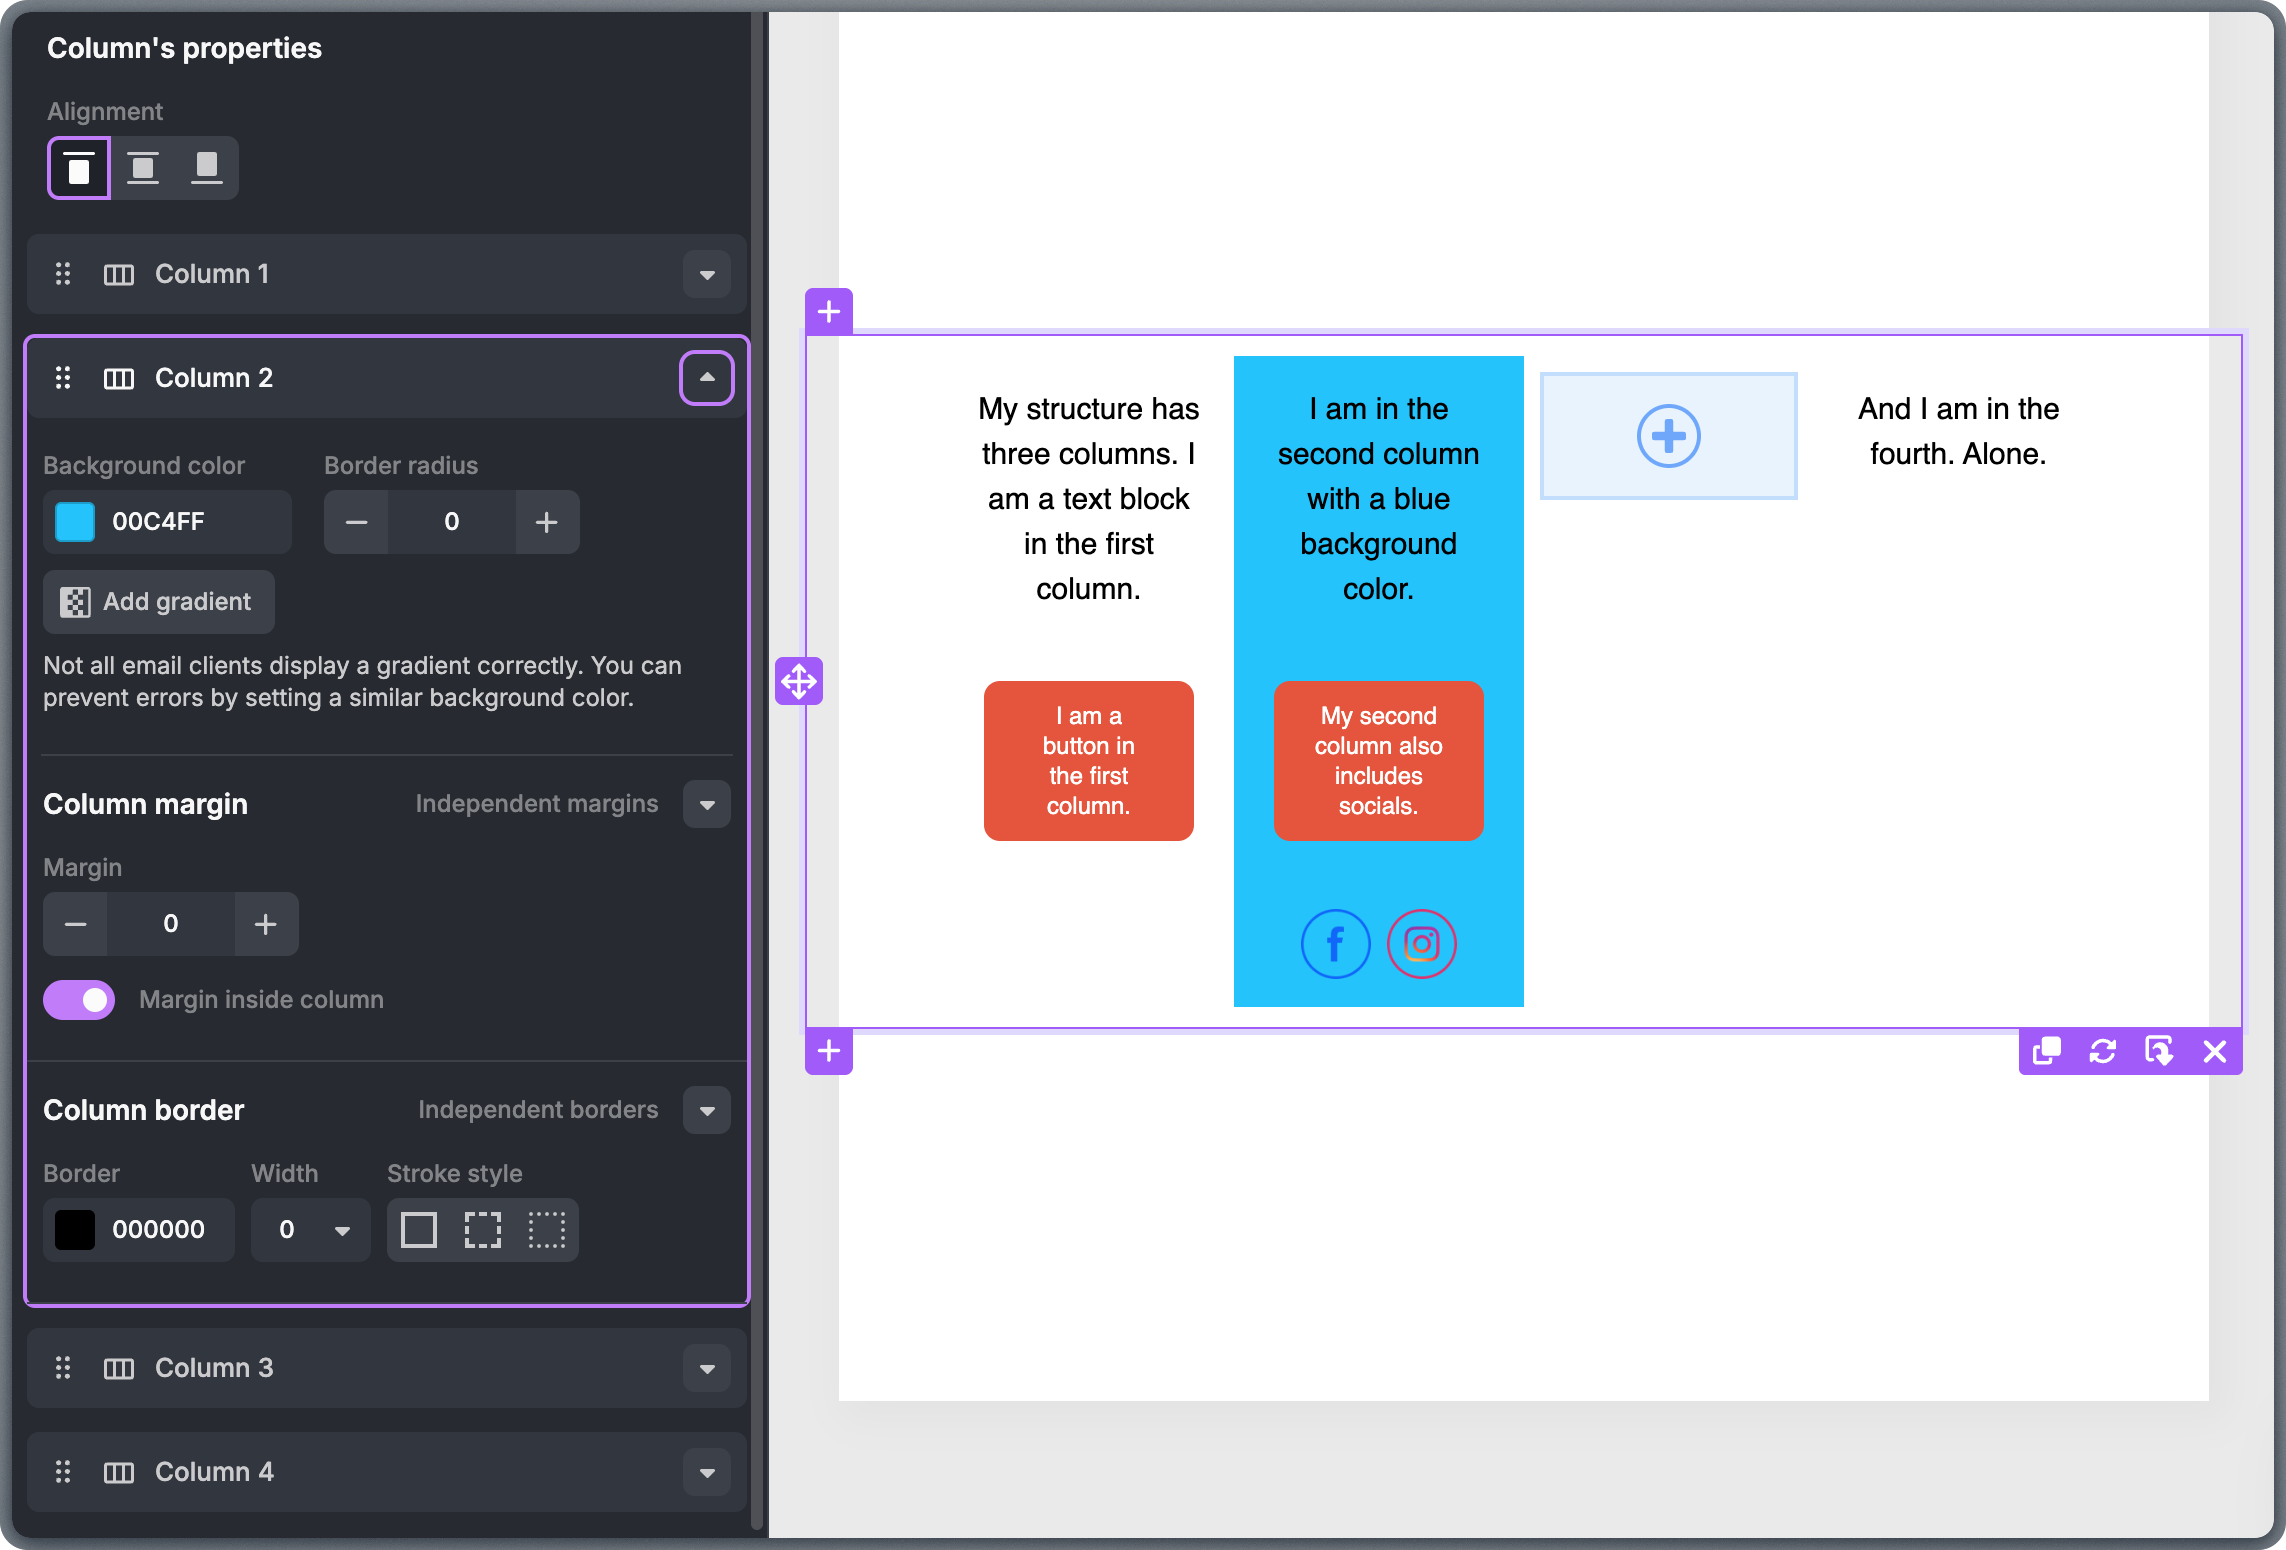The image size is (2286, 1550).
Task: Select dotted border stroke style
Action: pos(547,1229)
